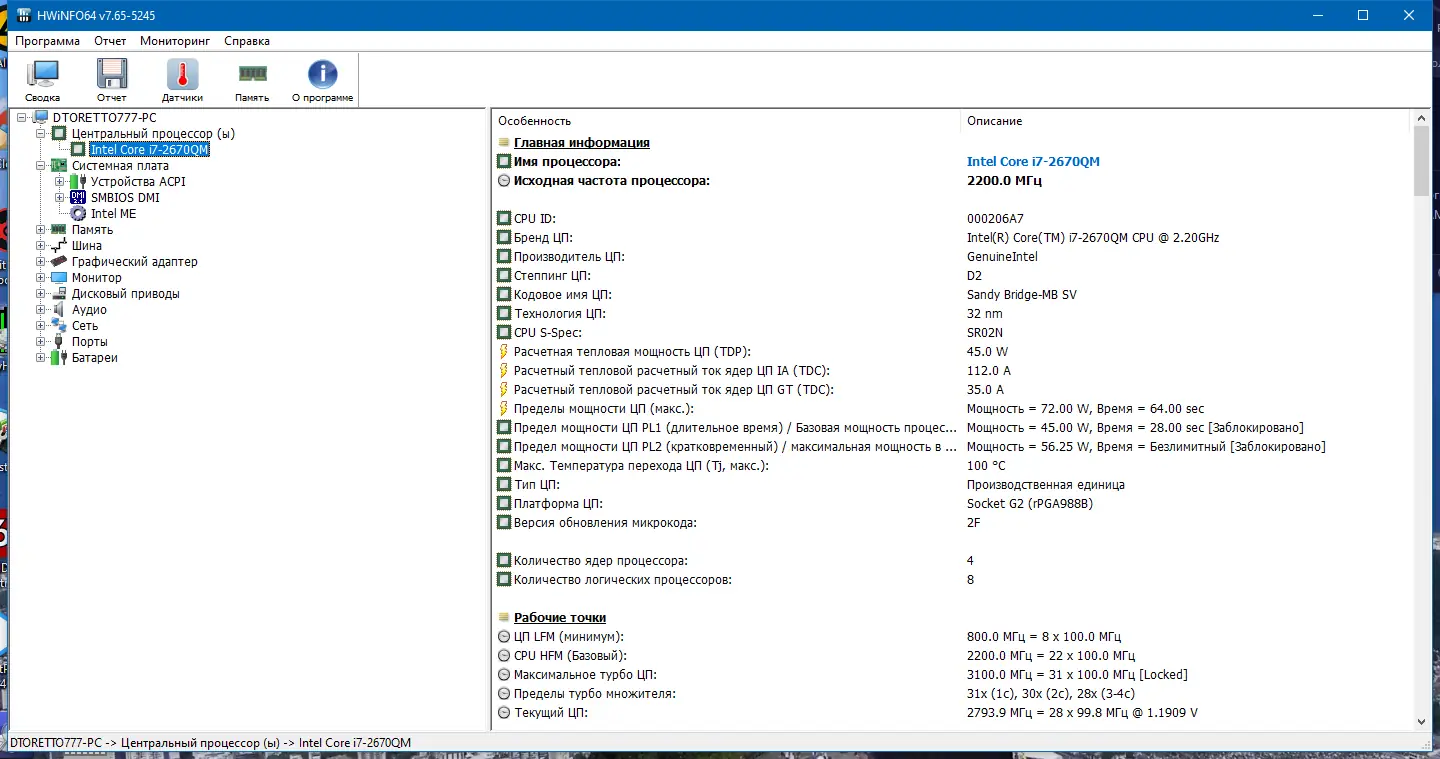Select the ЦП LFM (минимум) row

coord(951,637)
